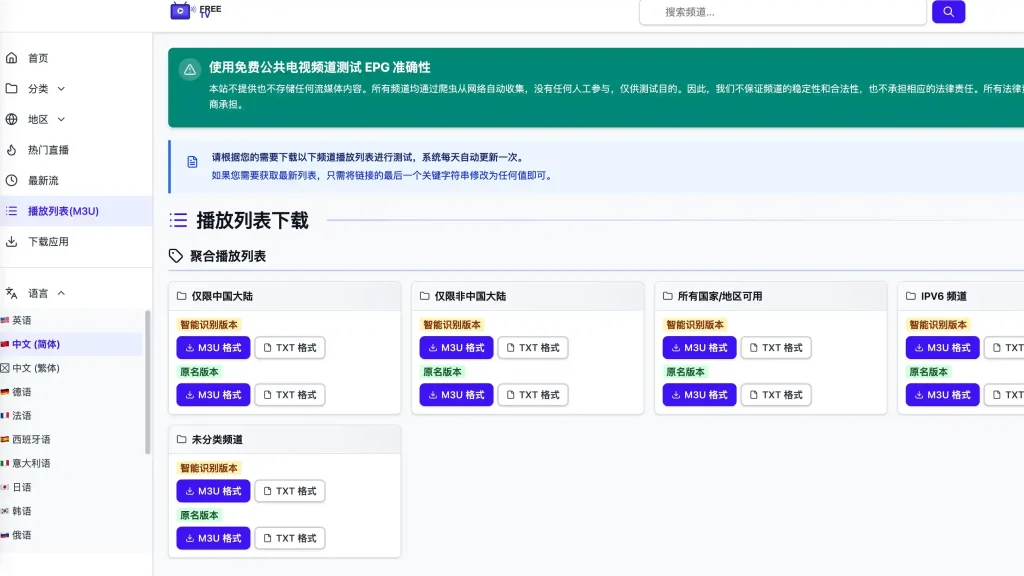Focus the 搜索频道 search field
This screenshot has width=1024, height=576.
[x=782, y=12]
